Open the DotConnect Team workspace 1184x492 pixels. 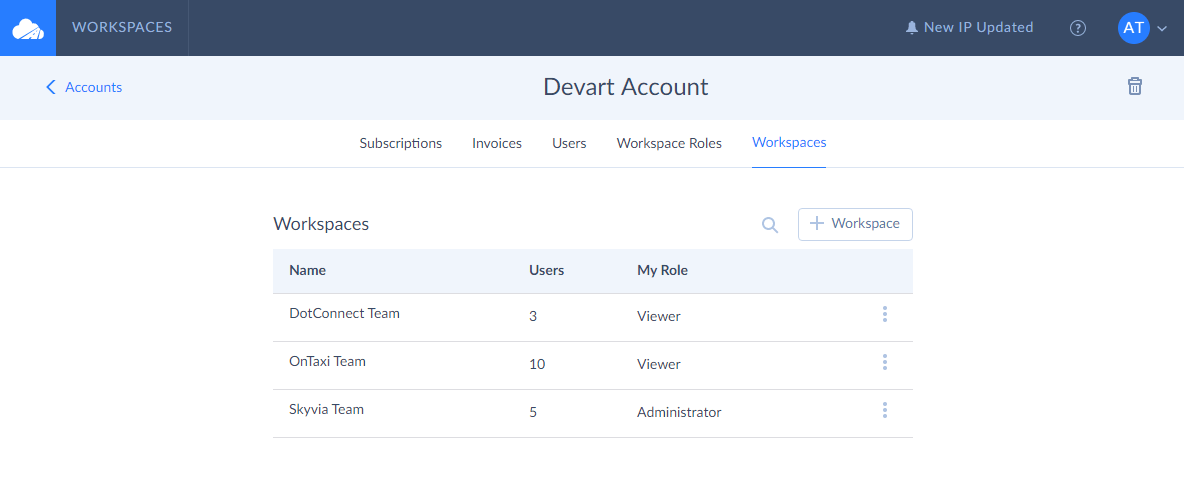344,313
